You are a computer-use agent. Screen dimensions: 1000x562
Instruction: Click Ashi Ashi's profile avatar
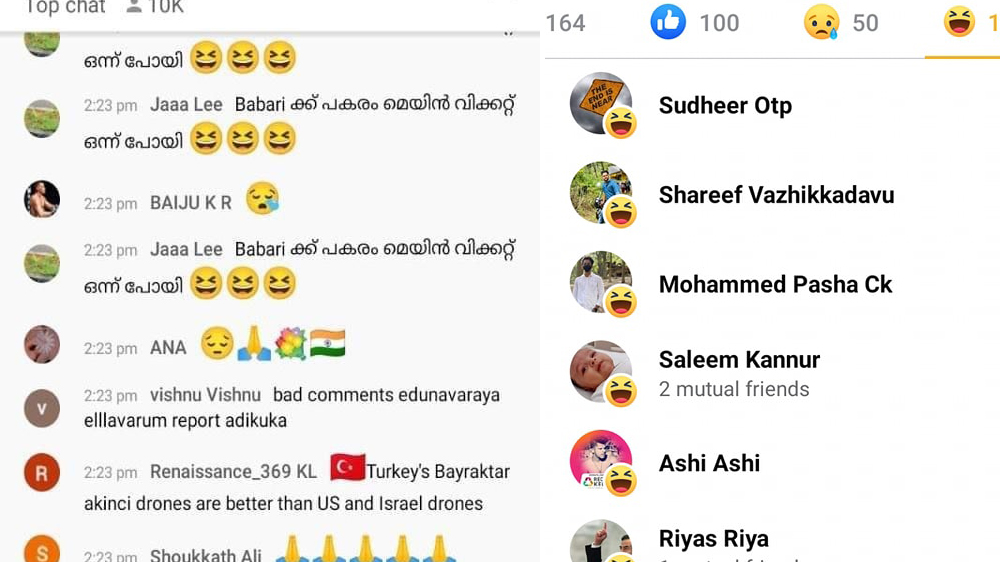(601, 461)
